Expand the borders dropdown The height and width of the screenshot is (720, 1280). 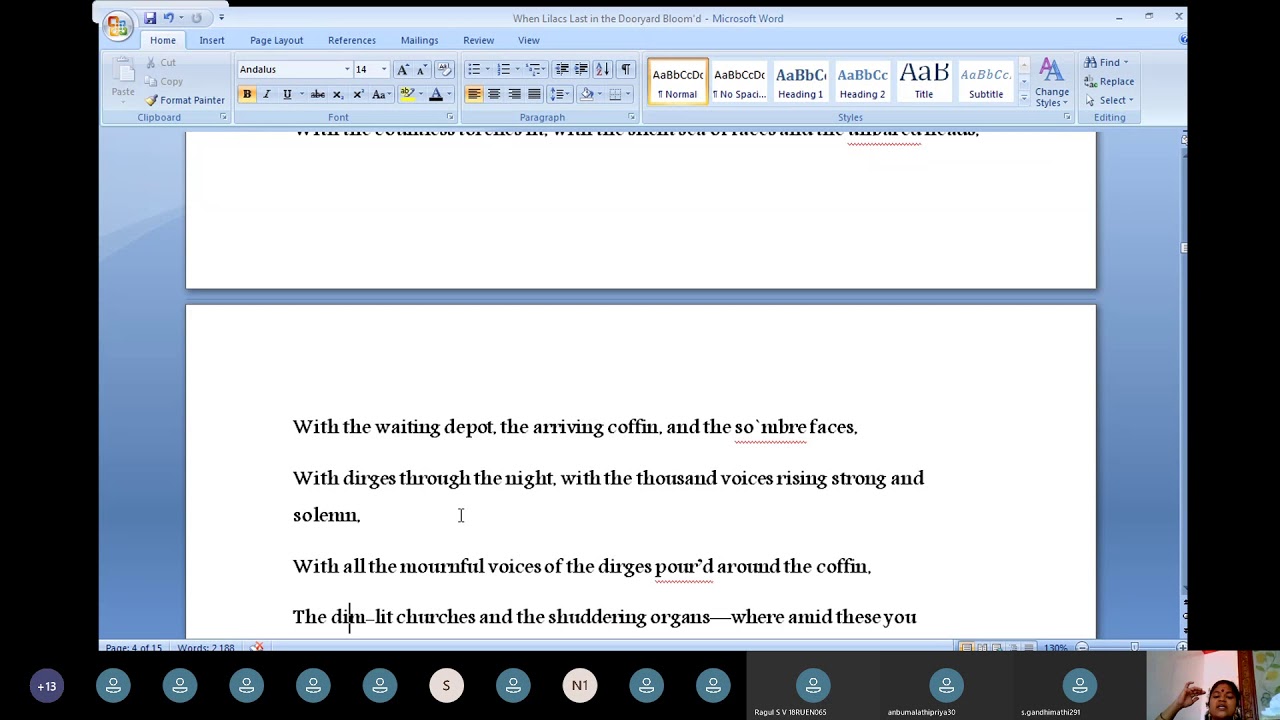(x=629, y=94)
